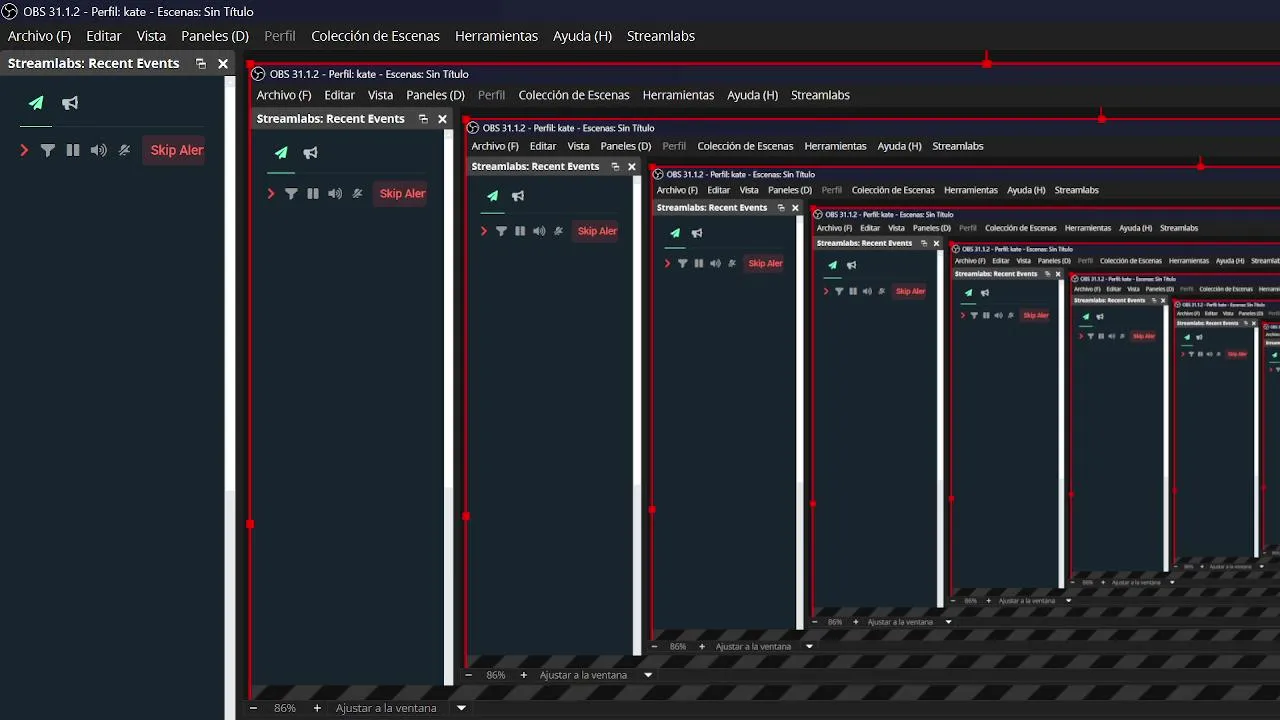Close the Streamlabs Recent Events dock

223,63
